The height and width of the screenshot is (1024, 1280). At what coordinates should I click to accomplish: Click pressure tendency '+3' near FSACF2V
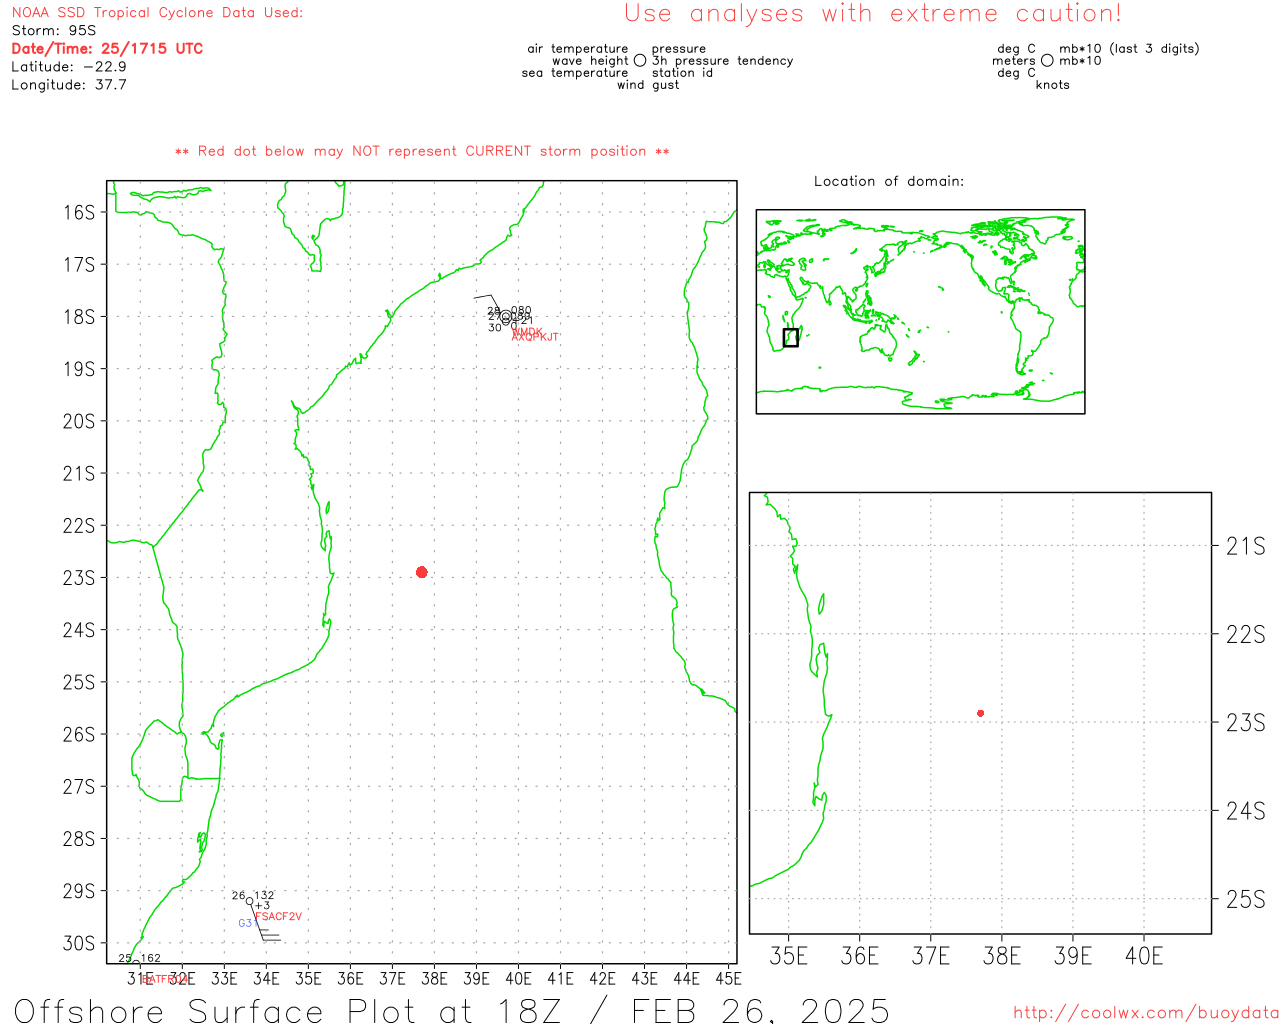click(262, 906)
